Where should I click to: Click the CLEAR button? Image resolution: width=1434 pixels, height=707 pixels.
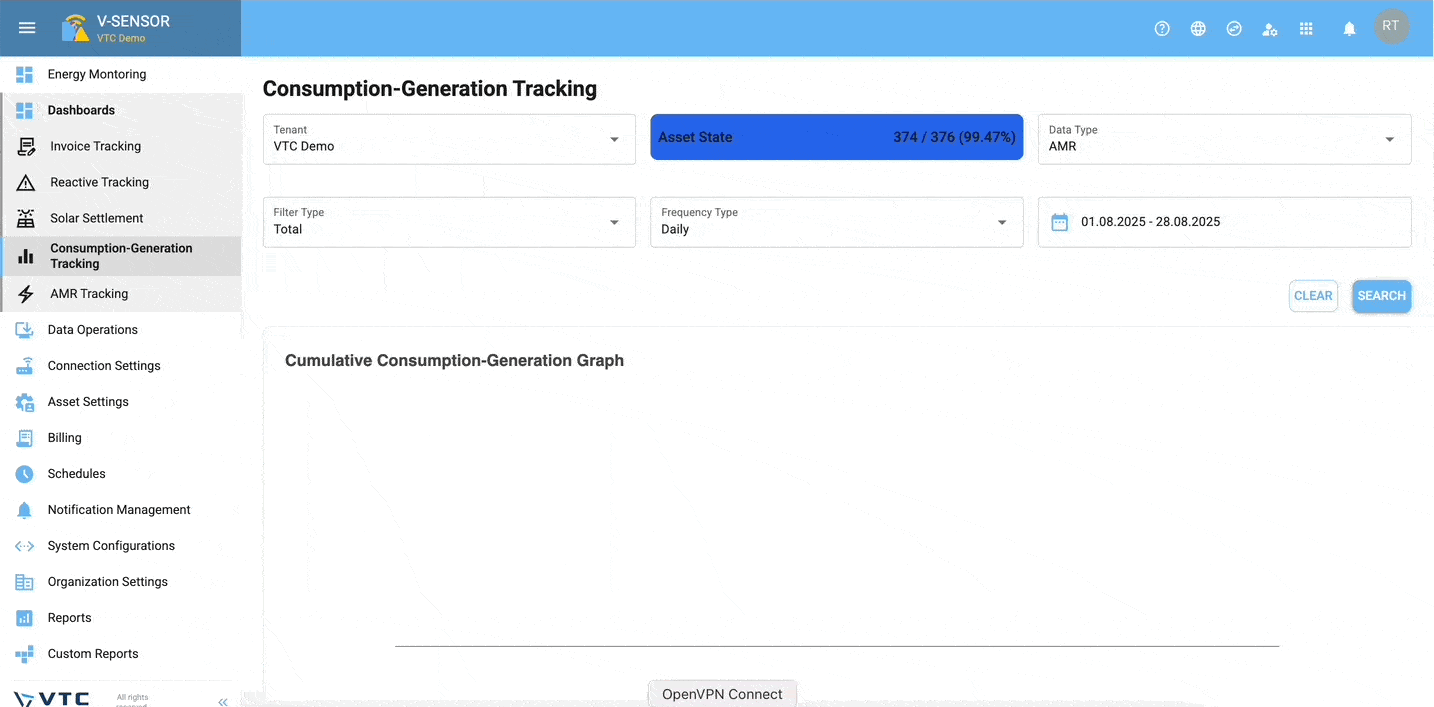coord(1313,296)
